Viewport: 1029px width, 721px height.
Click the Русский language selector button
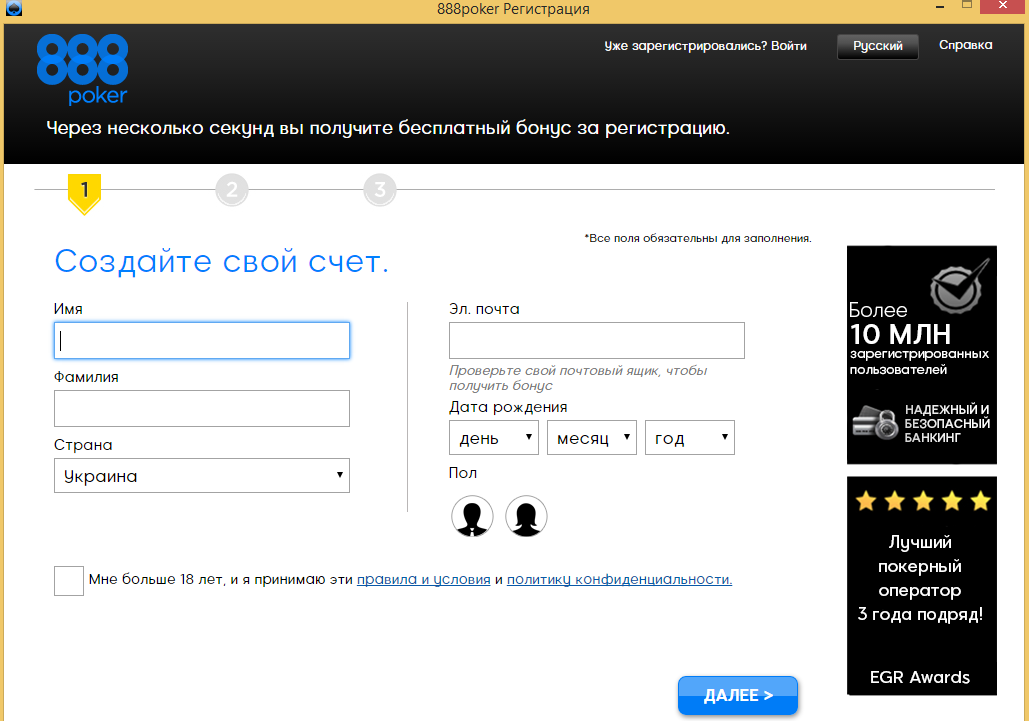tap(878, 46)
